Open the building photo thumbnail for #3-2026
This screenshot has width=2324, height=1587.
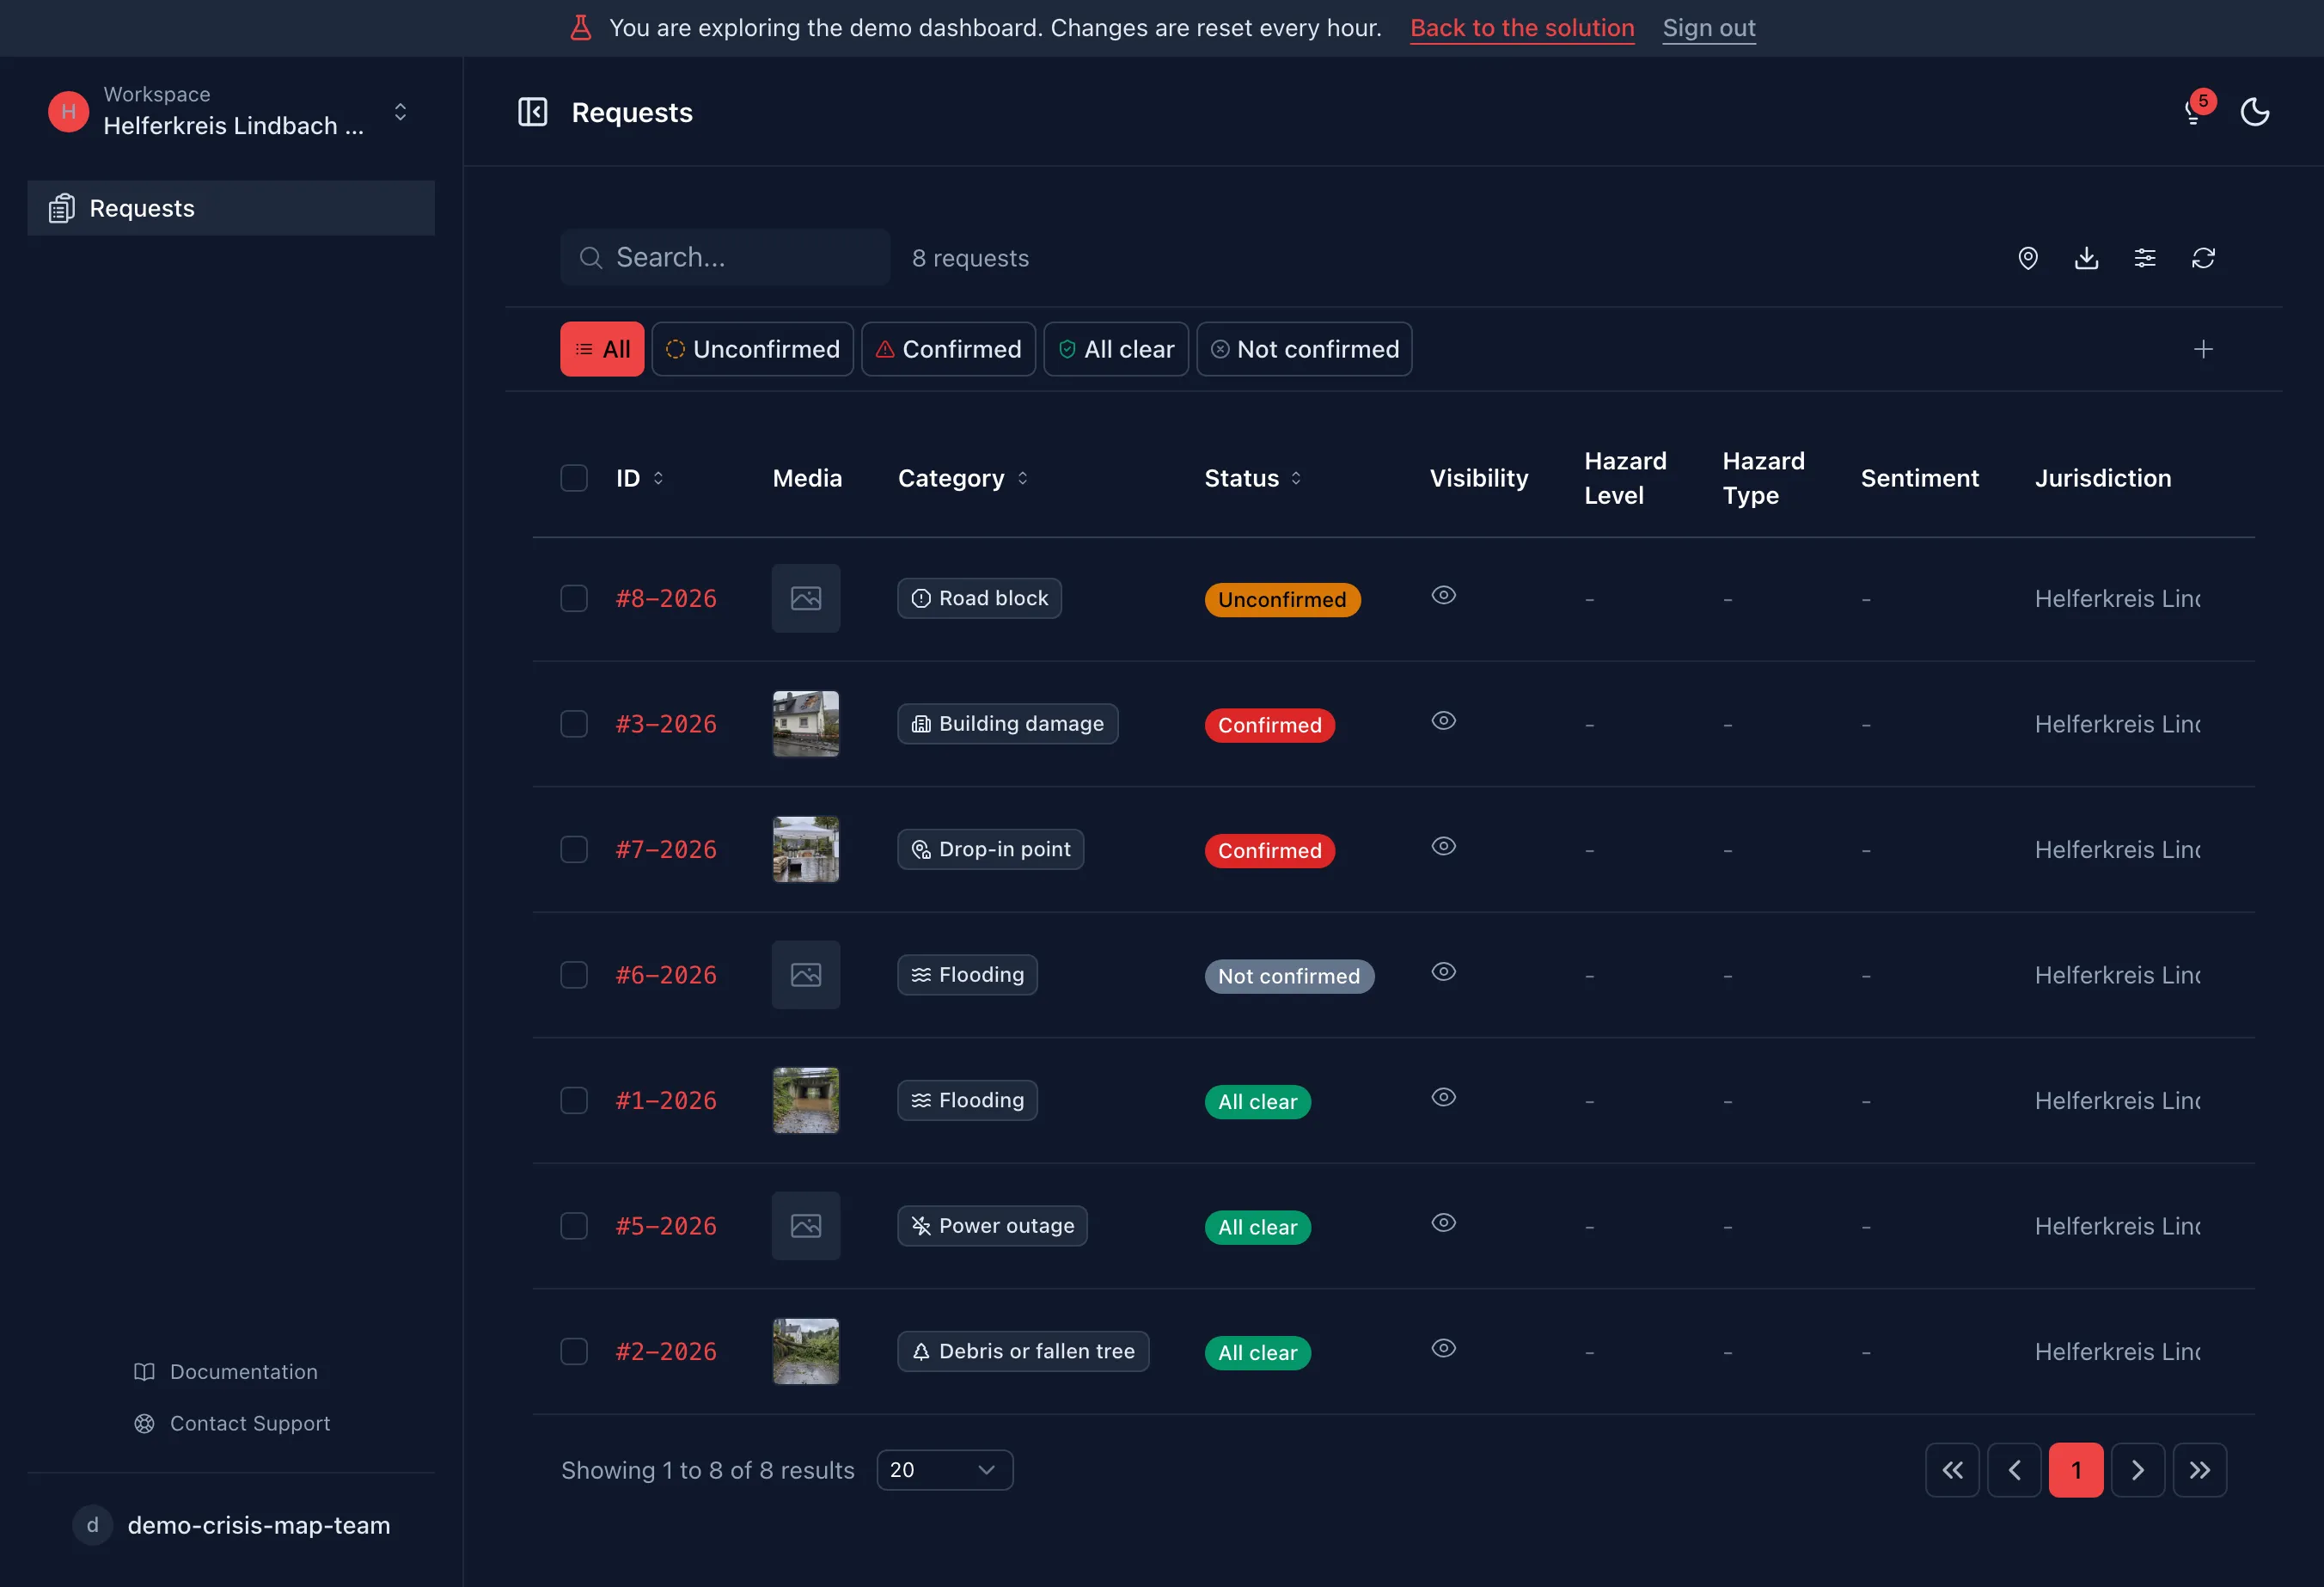click(806, 724)
